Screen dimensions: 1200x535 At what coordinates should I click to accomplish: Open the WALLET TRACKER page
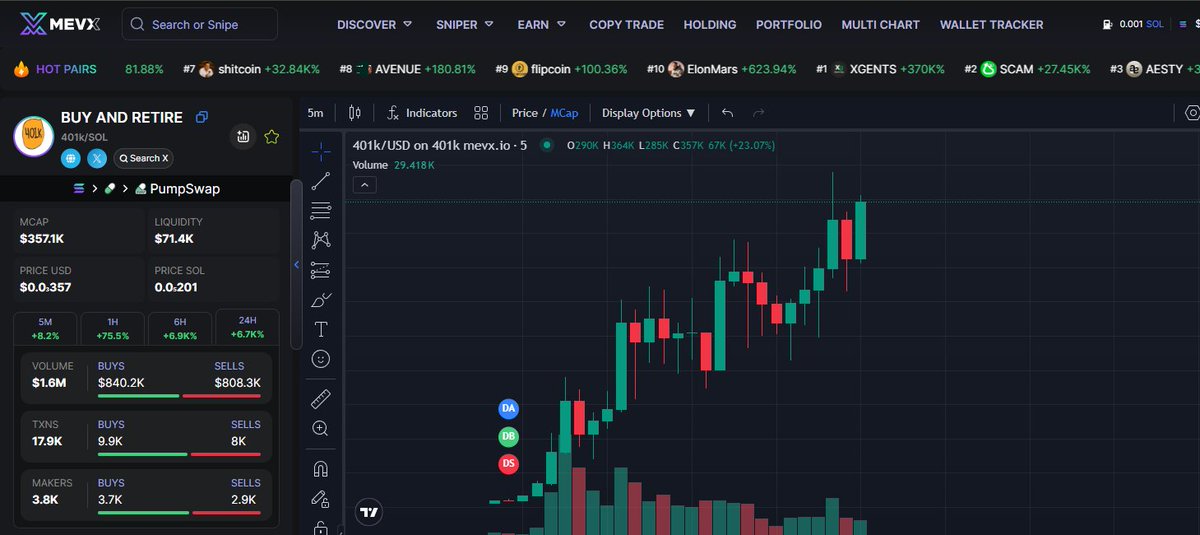pos(992,24)
